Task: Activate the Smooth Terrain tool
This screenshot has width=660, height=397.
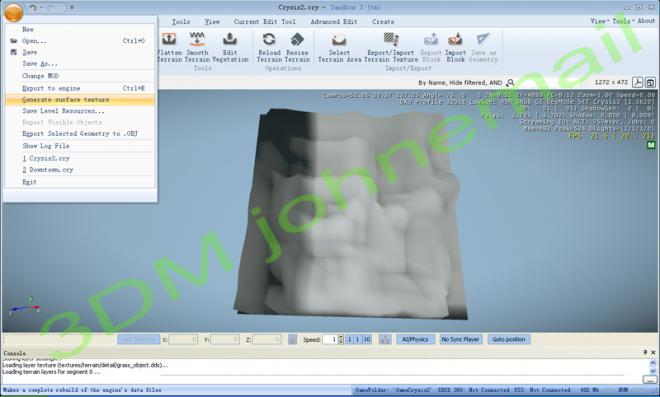Action: (197, 48)
